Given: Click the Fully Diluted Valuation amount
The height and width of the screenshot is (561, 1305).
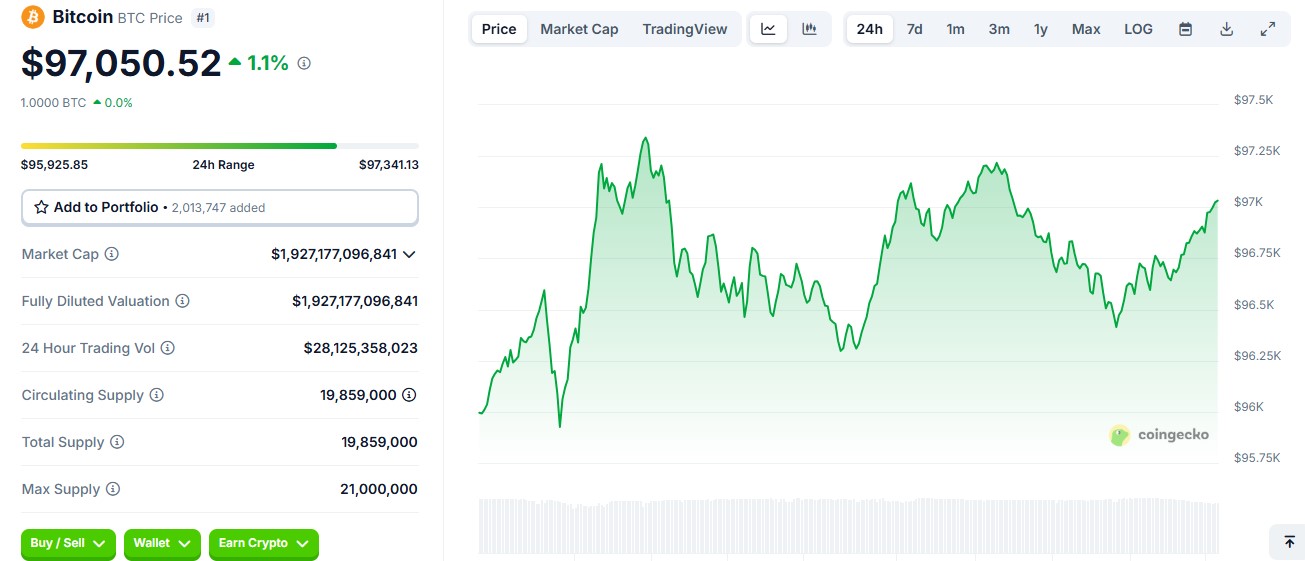Looking at the screenshot, I should (355, 301).
